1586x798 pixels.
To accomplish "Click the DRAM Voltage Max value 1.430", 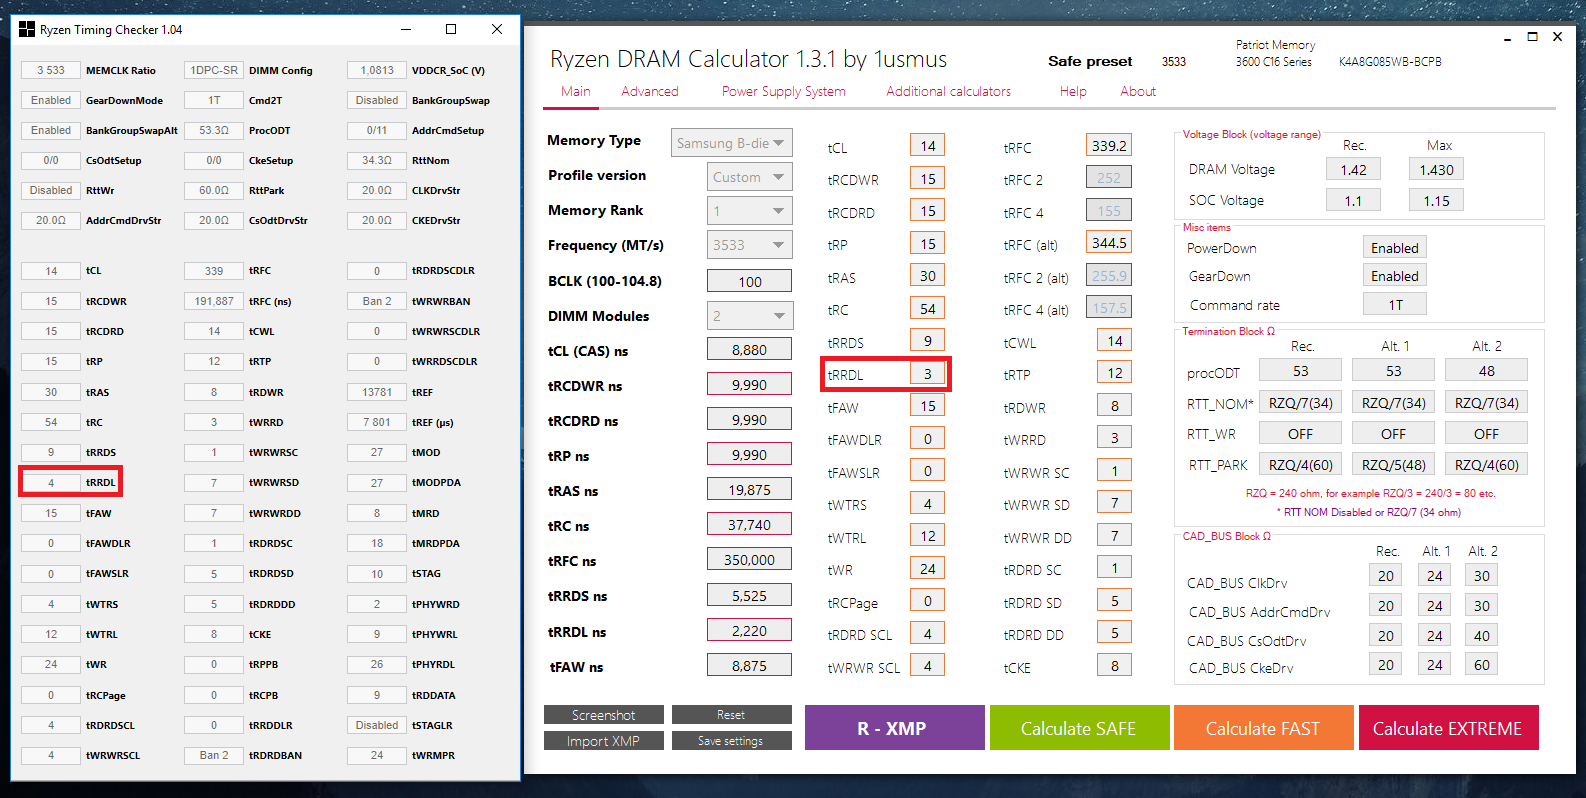I will pos(1436,170).
